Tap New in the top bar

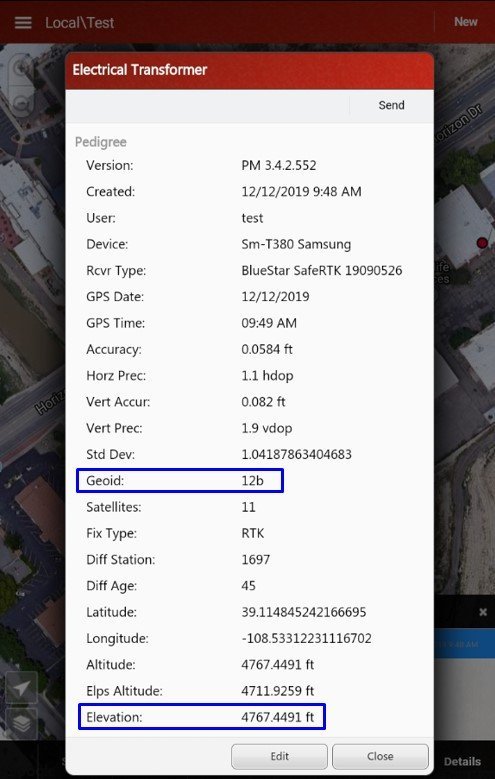point(466,22)
